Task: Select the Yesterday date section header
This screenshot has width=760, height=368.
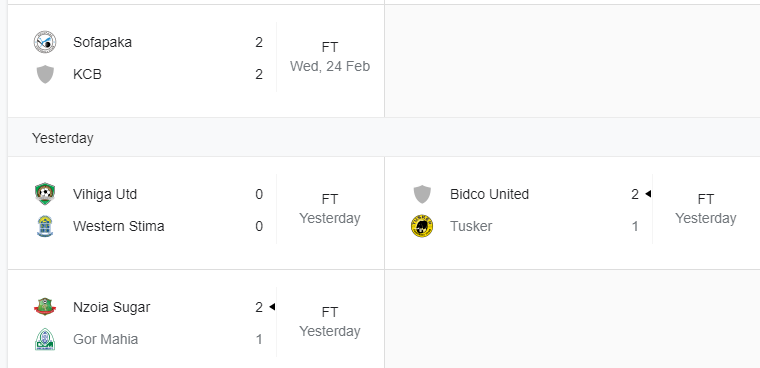Action: [x=63, y=138]
